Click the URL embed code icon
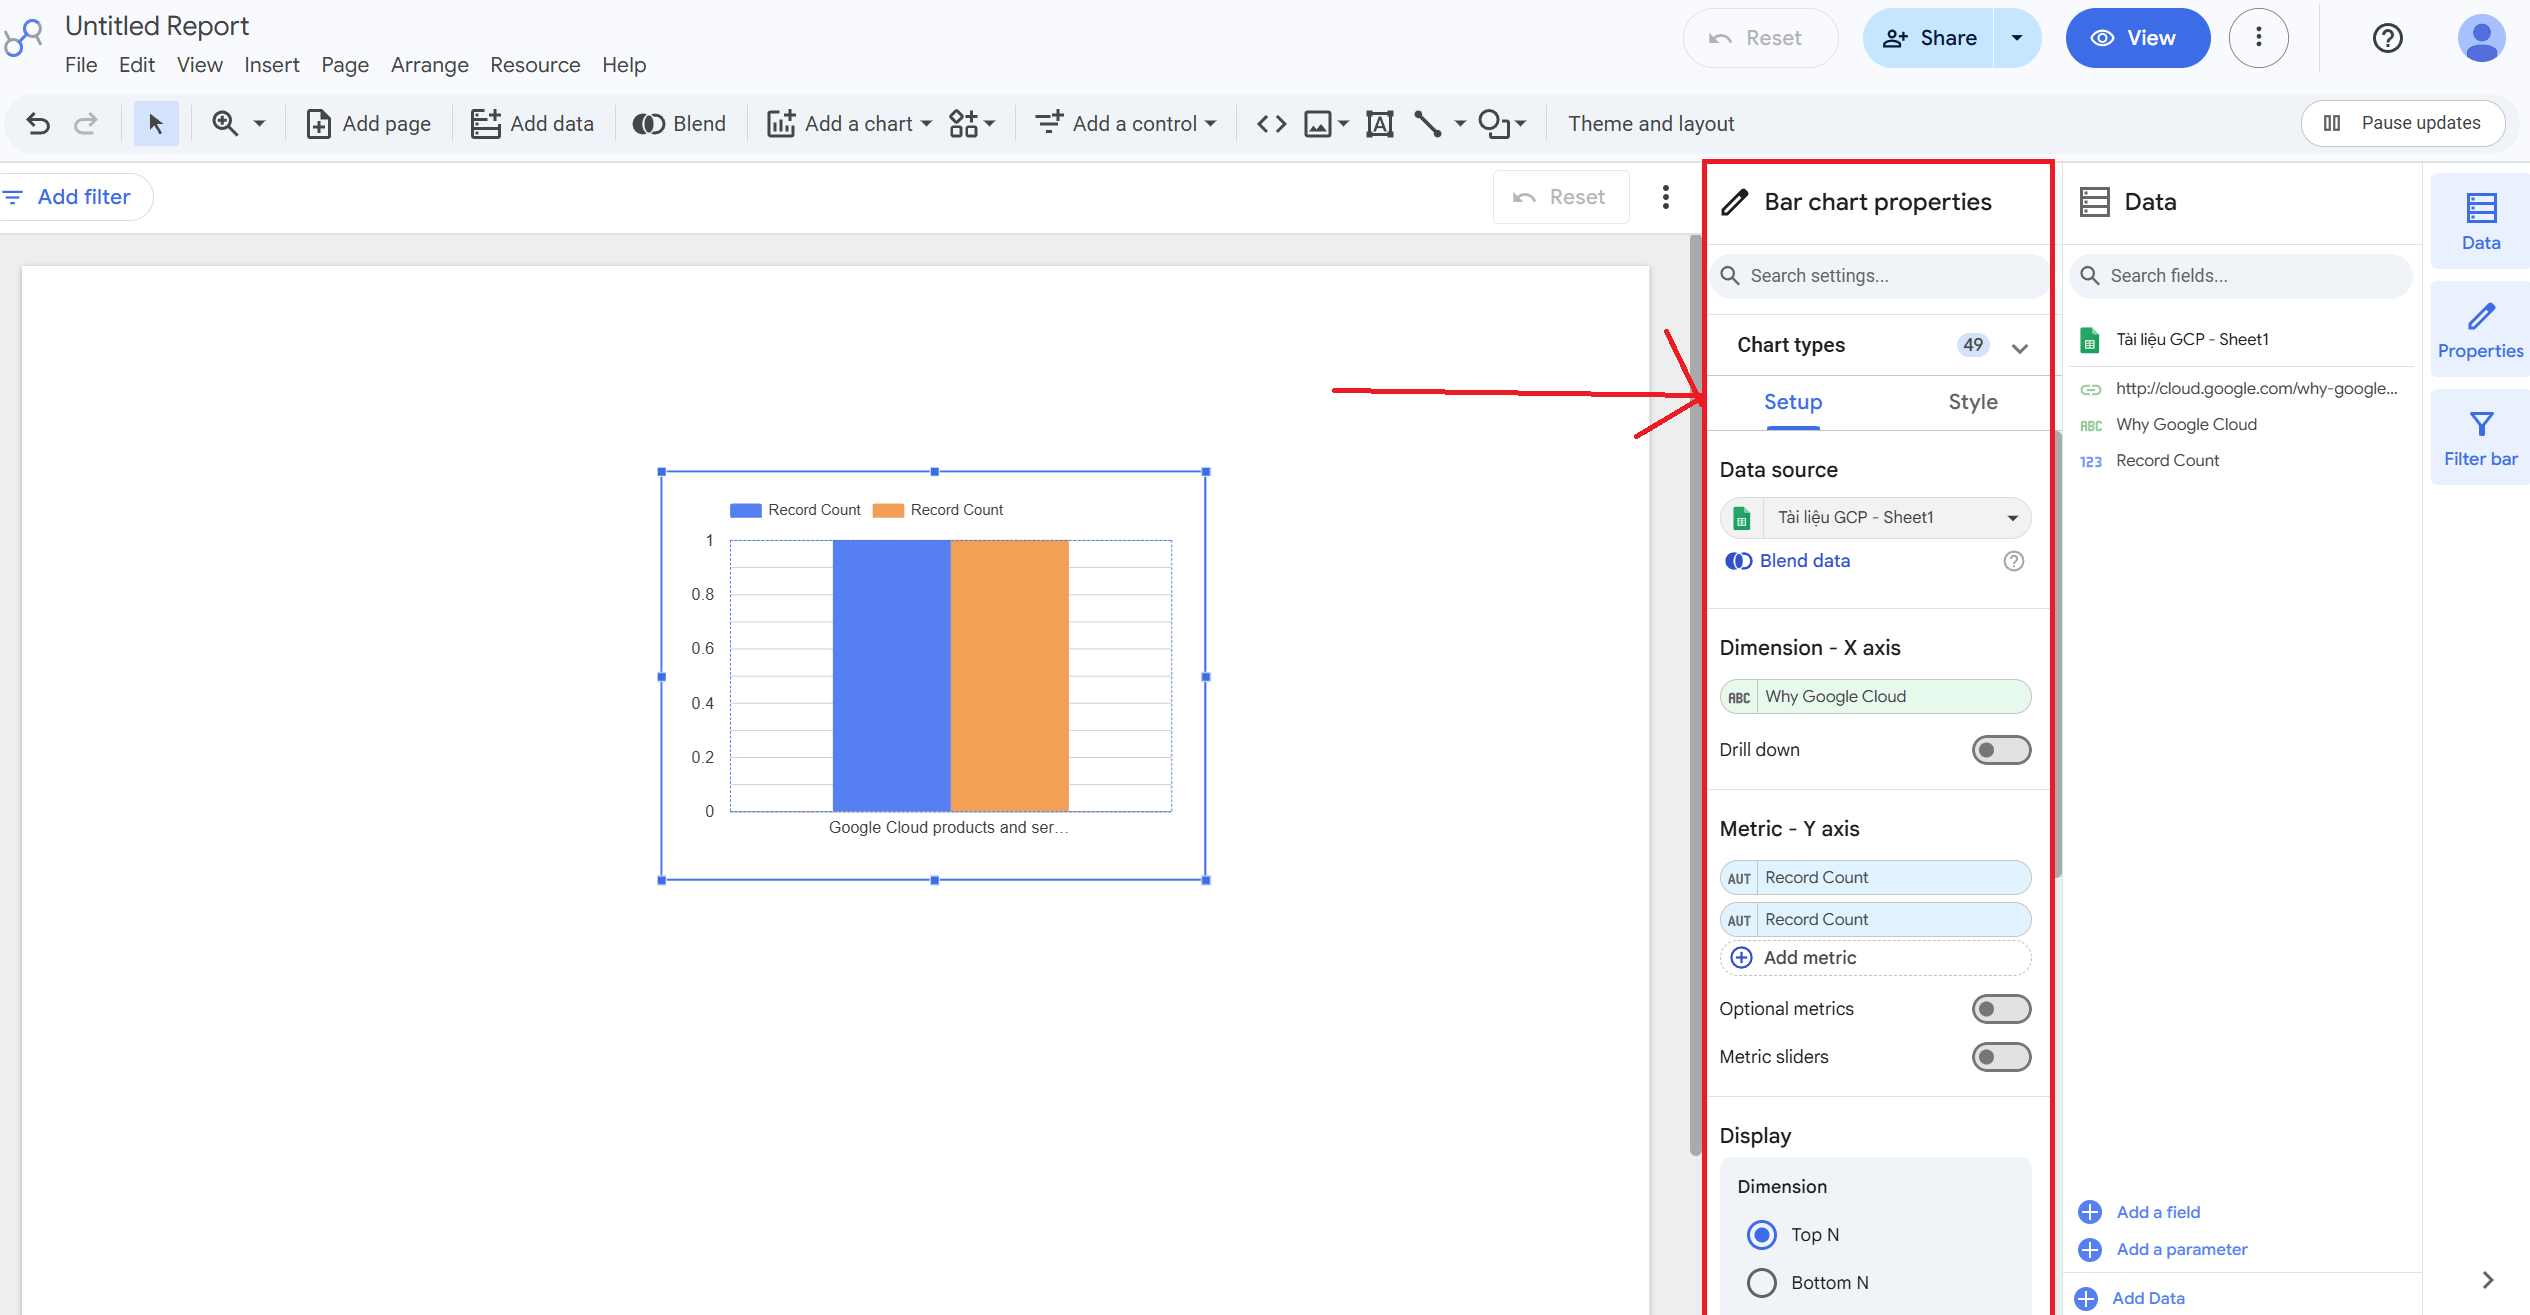This screenshot has width=2530, height=1315. 1271,123
